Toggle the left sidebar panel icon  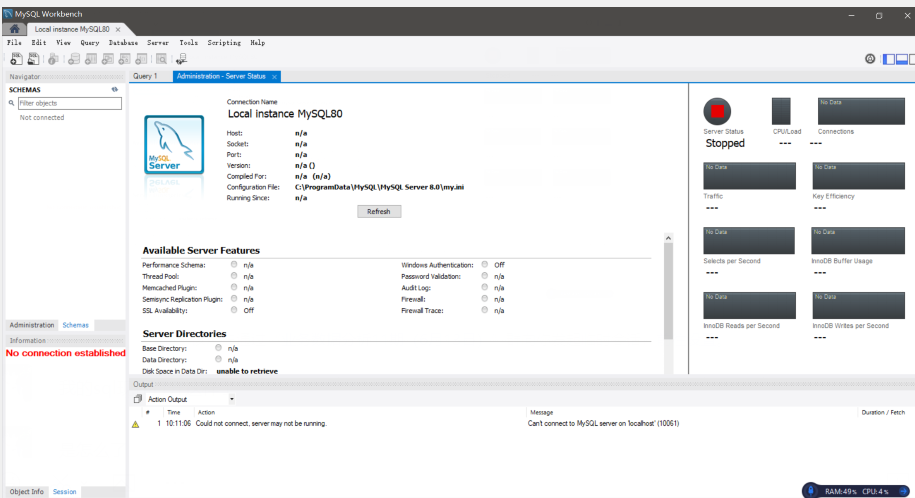[889, 59]
